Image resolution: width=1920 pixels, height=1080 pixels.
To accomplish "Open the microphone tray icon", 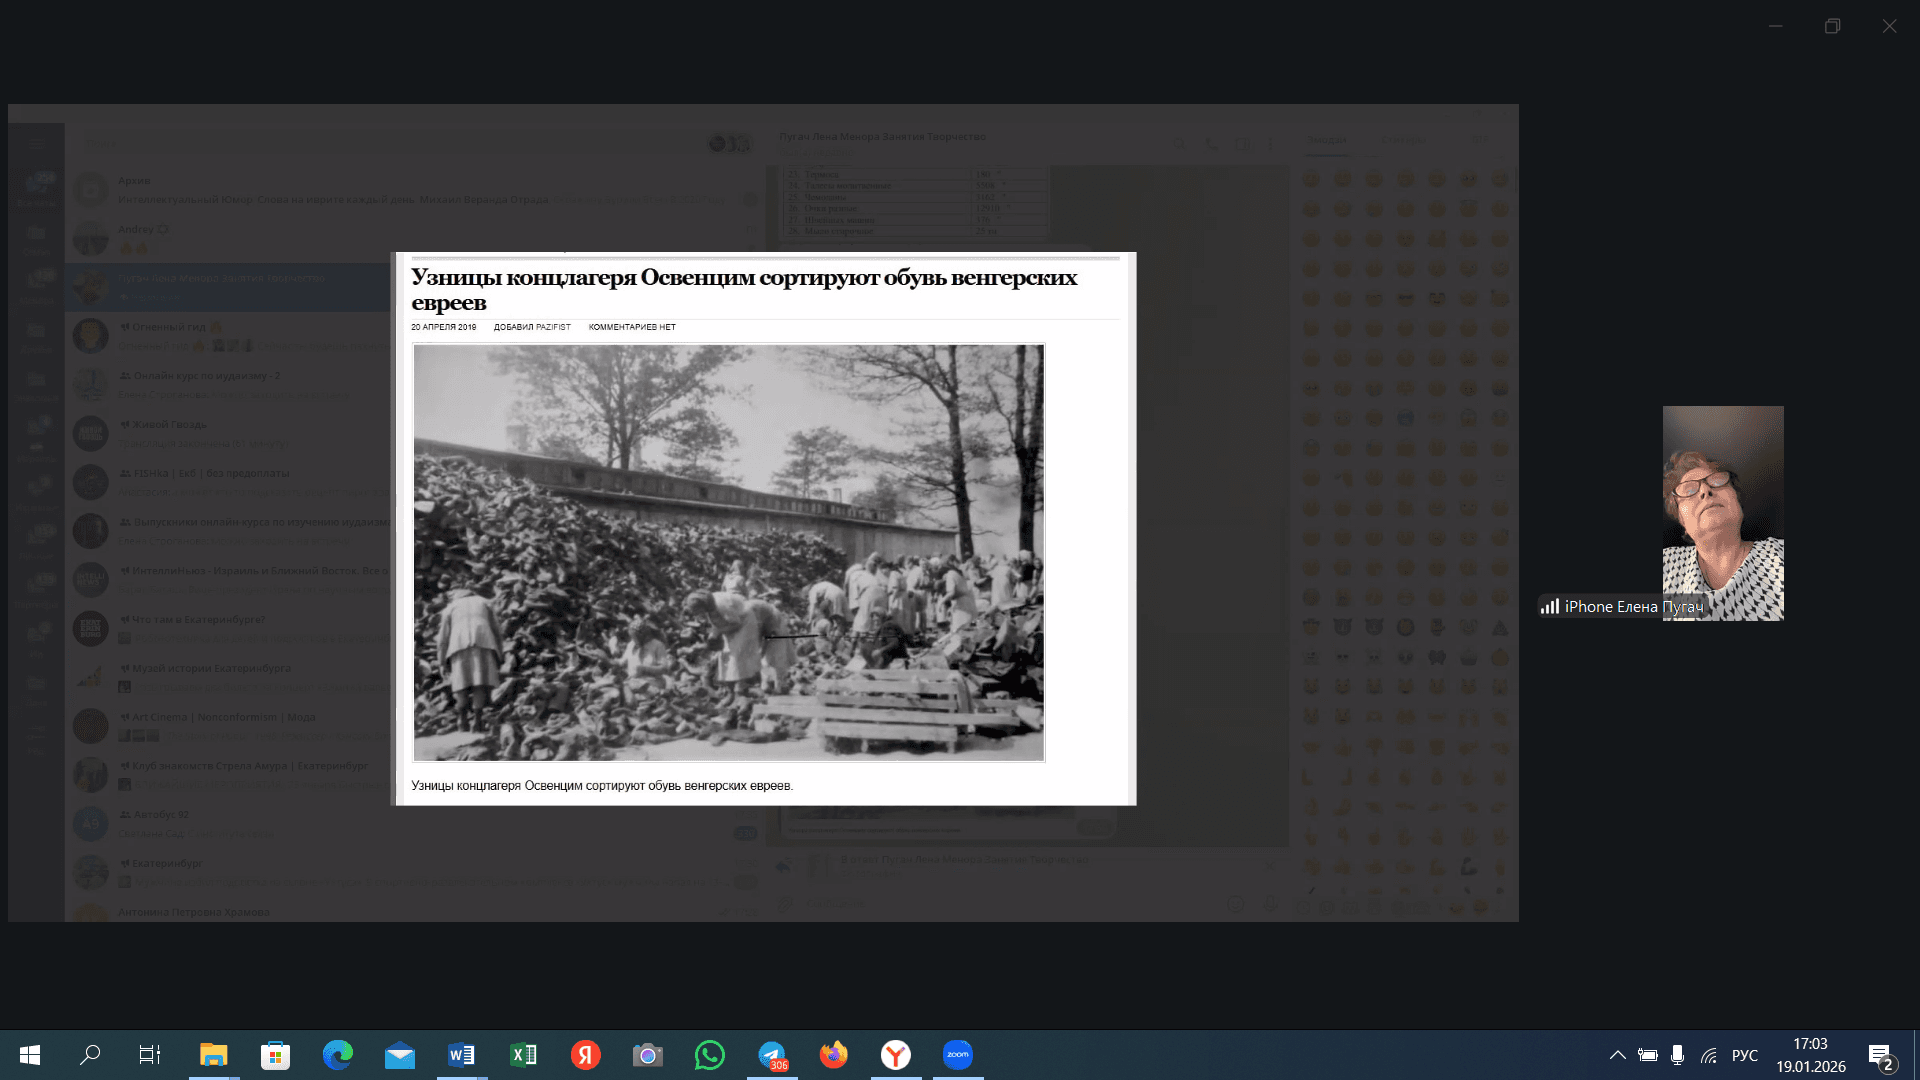I will [x=1677, y=1055].
